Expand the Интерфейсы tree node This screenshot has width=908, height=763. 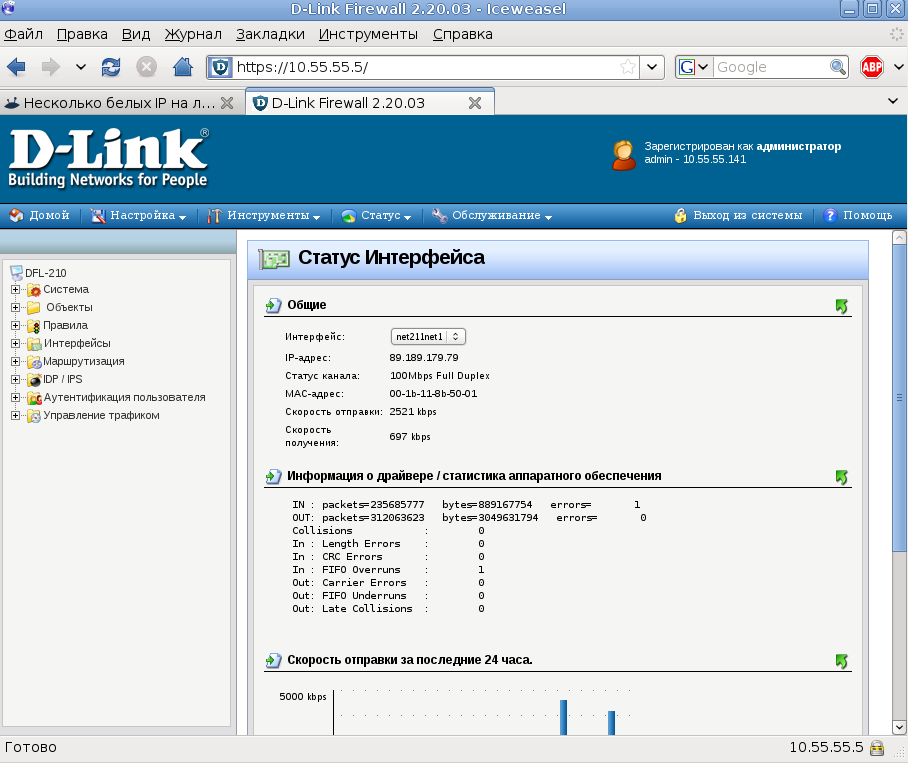point(16,343)
